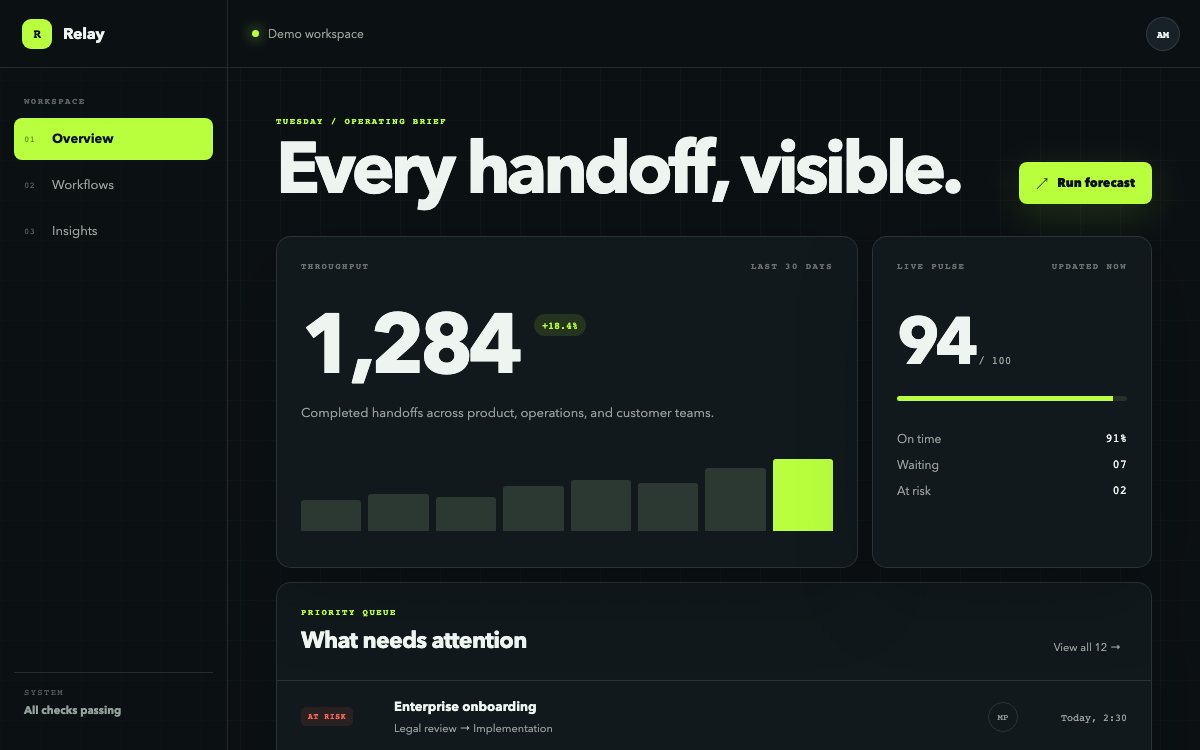
Task: Select the At risk 02 row
Action: tap(1012, 491)
